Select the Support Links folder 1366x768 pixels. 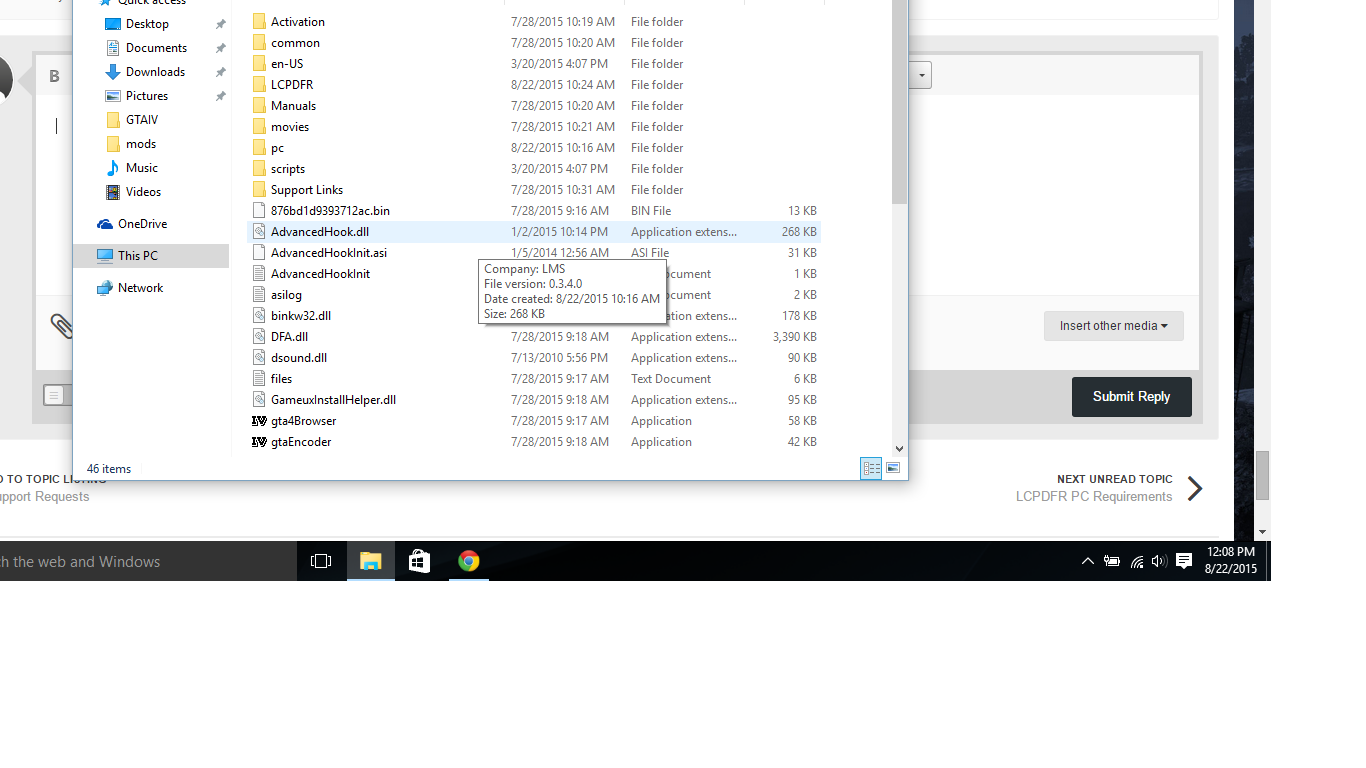[307, 190]
